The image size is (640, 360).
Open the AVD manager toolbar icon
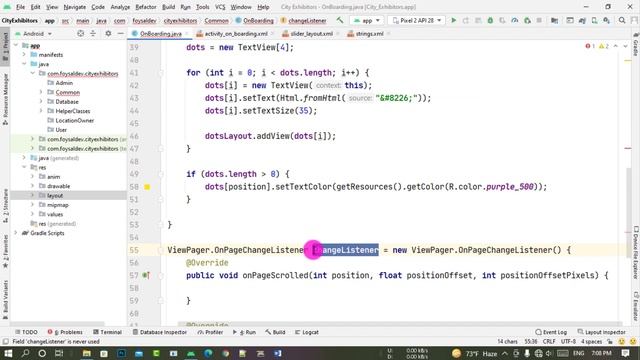coord(594,20)
